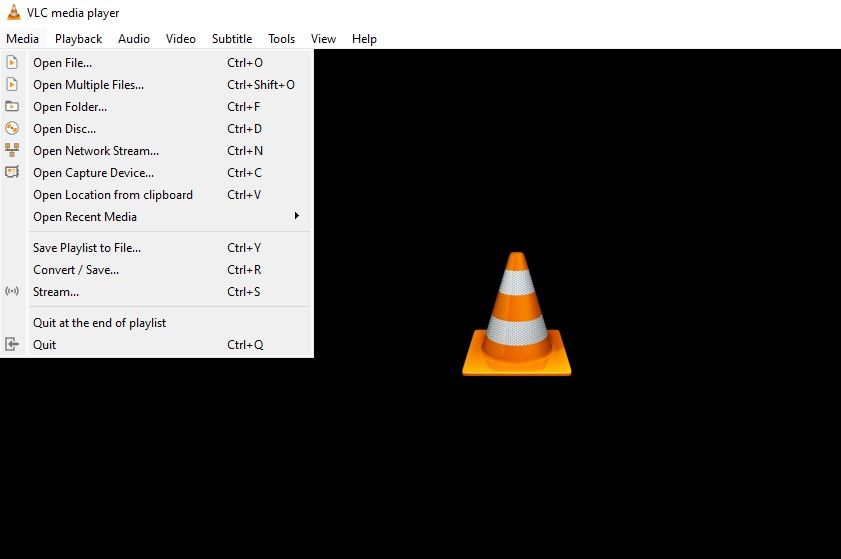The height and width of the screenshot is (559, 841).
Task: Open the Playback menu
Action: coord(78,39)
